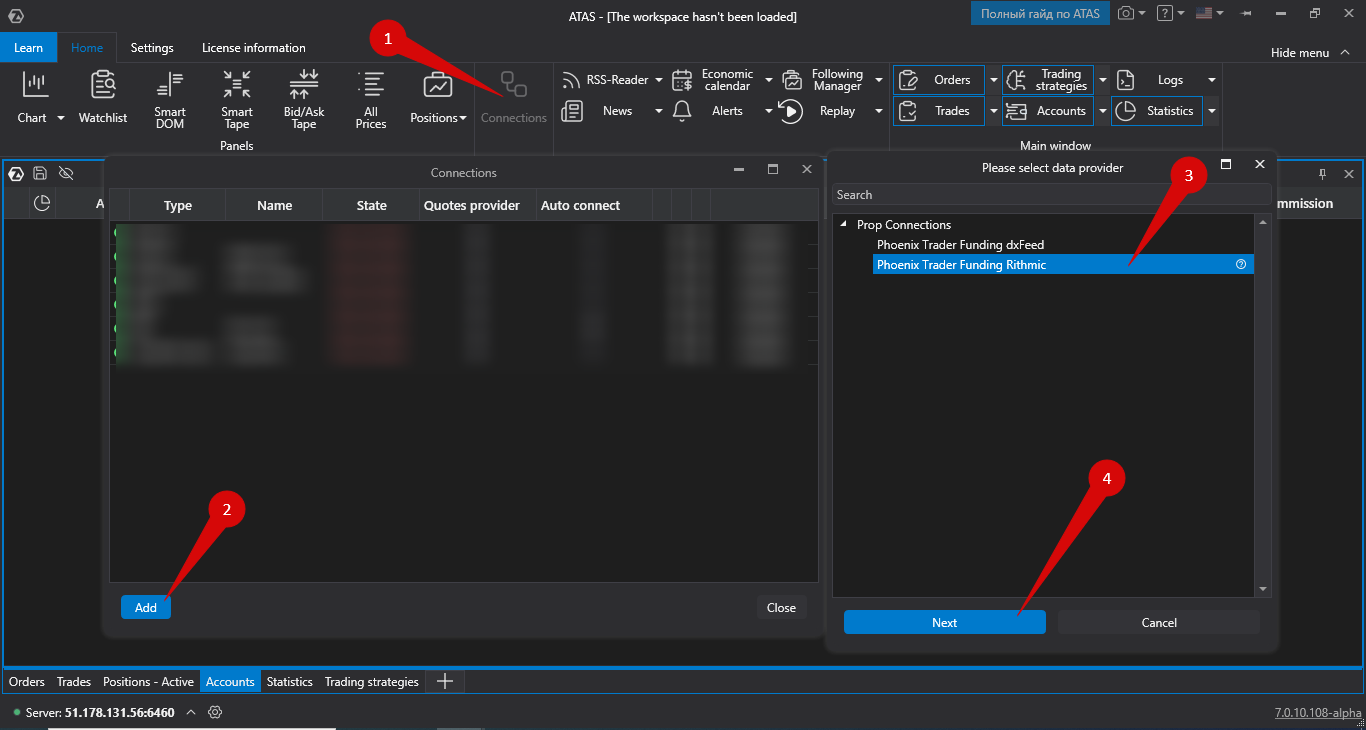The width and height of the screenshot is (1366, 730).
Task: Expand the Economic calendar dropdown arrow
Action: click(769, 80)
